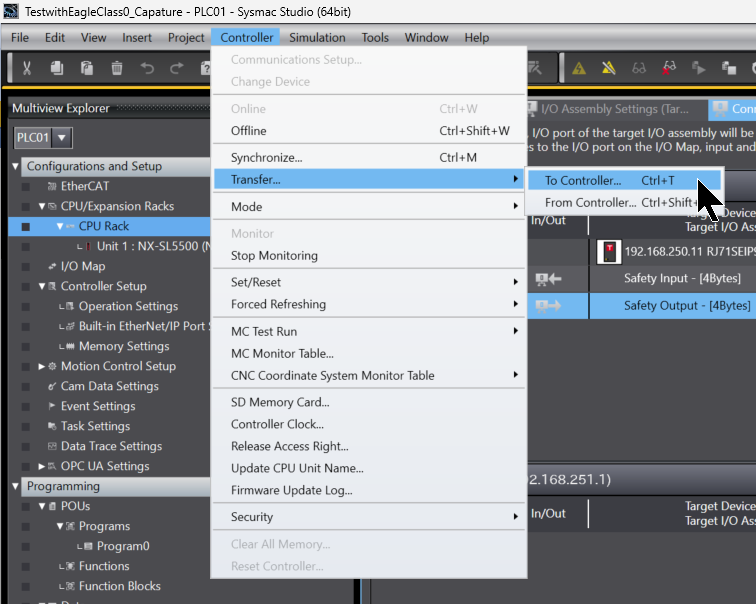
Task: Click the Data Trace Settings icon
Action: [52, 446]
